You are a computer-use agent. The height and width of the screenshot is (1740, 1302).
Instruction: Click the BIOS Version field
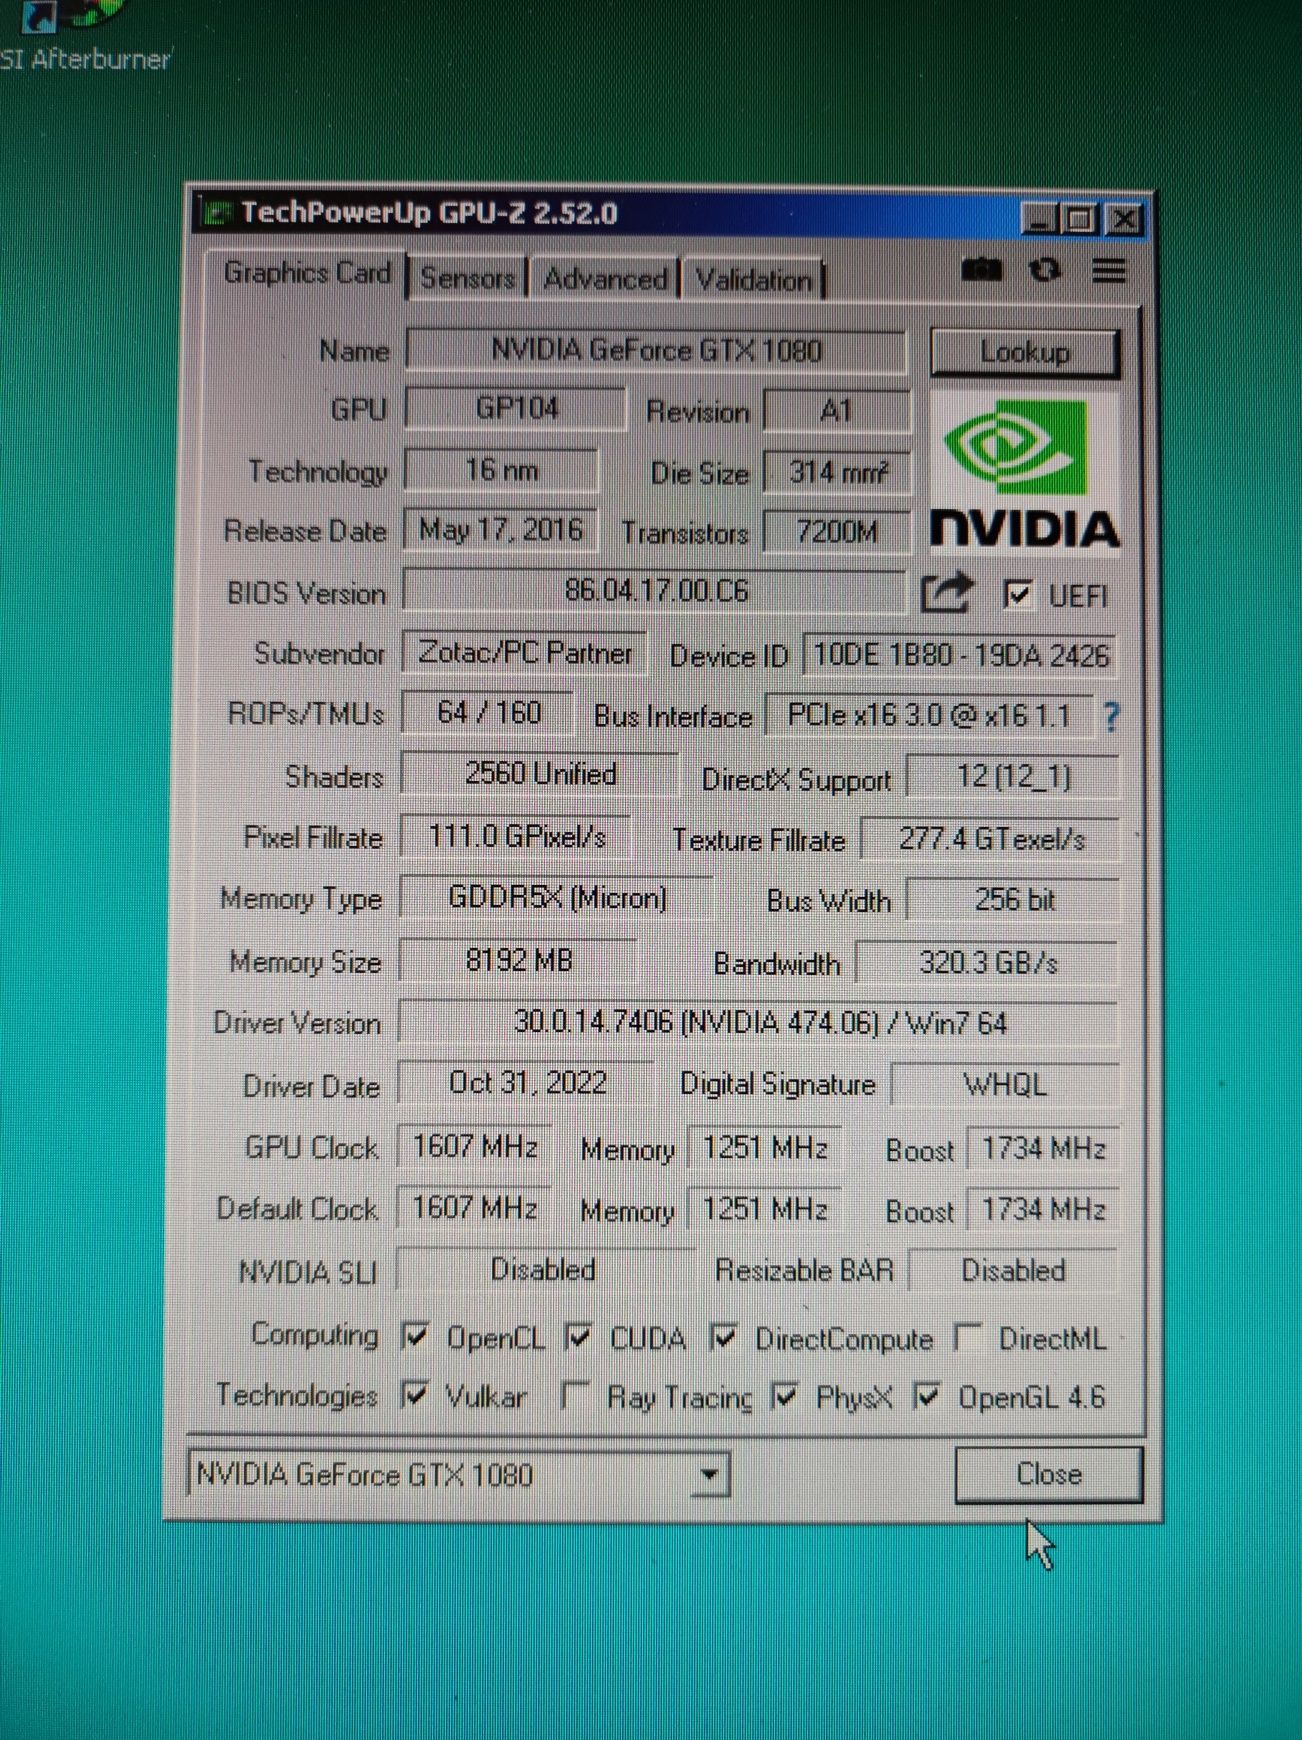655,591
